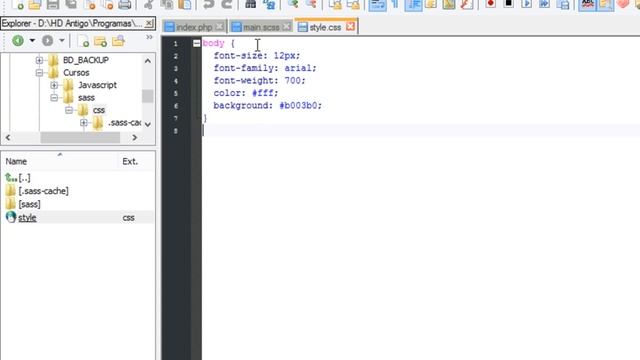The height and width of the screenshot is (360, 640).
Task: Click the Save toolbar icon
Action: [53, 4]
